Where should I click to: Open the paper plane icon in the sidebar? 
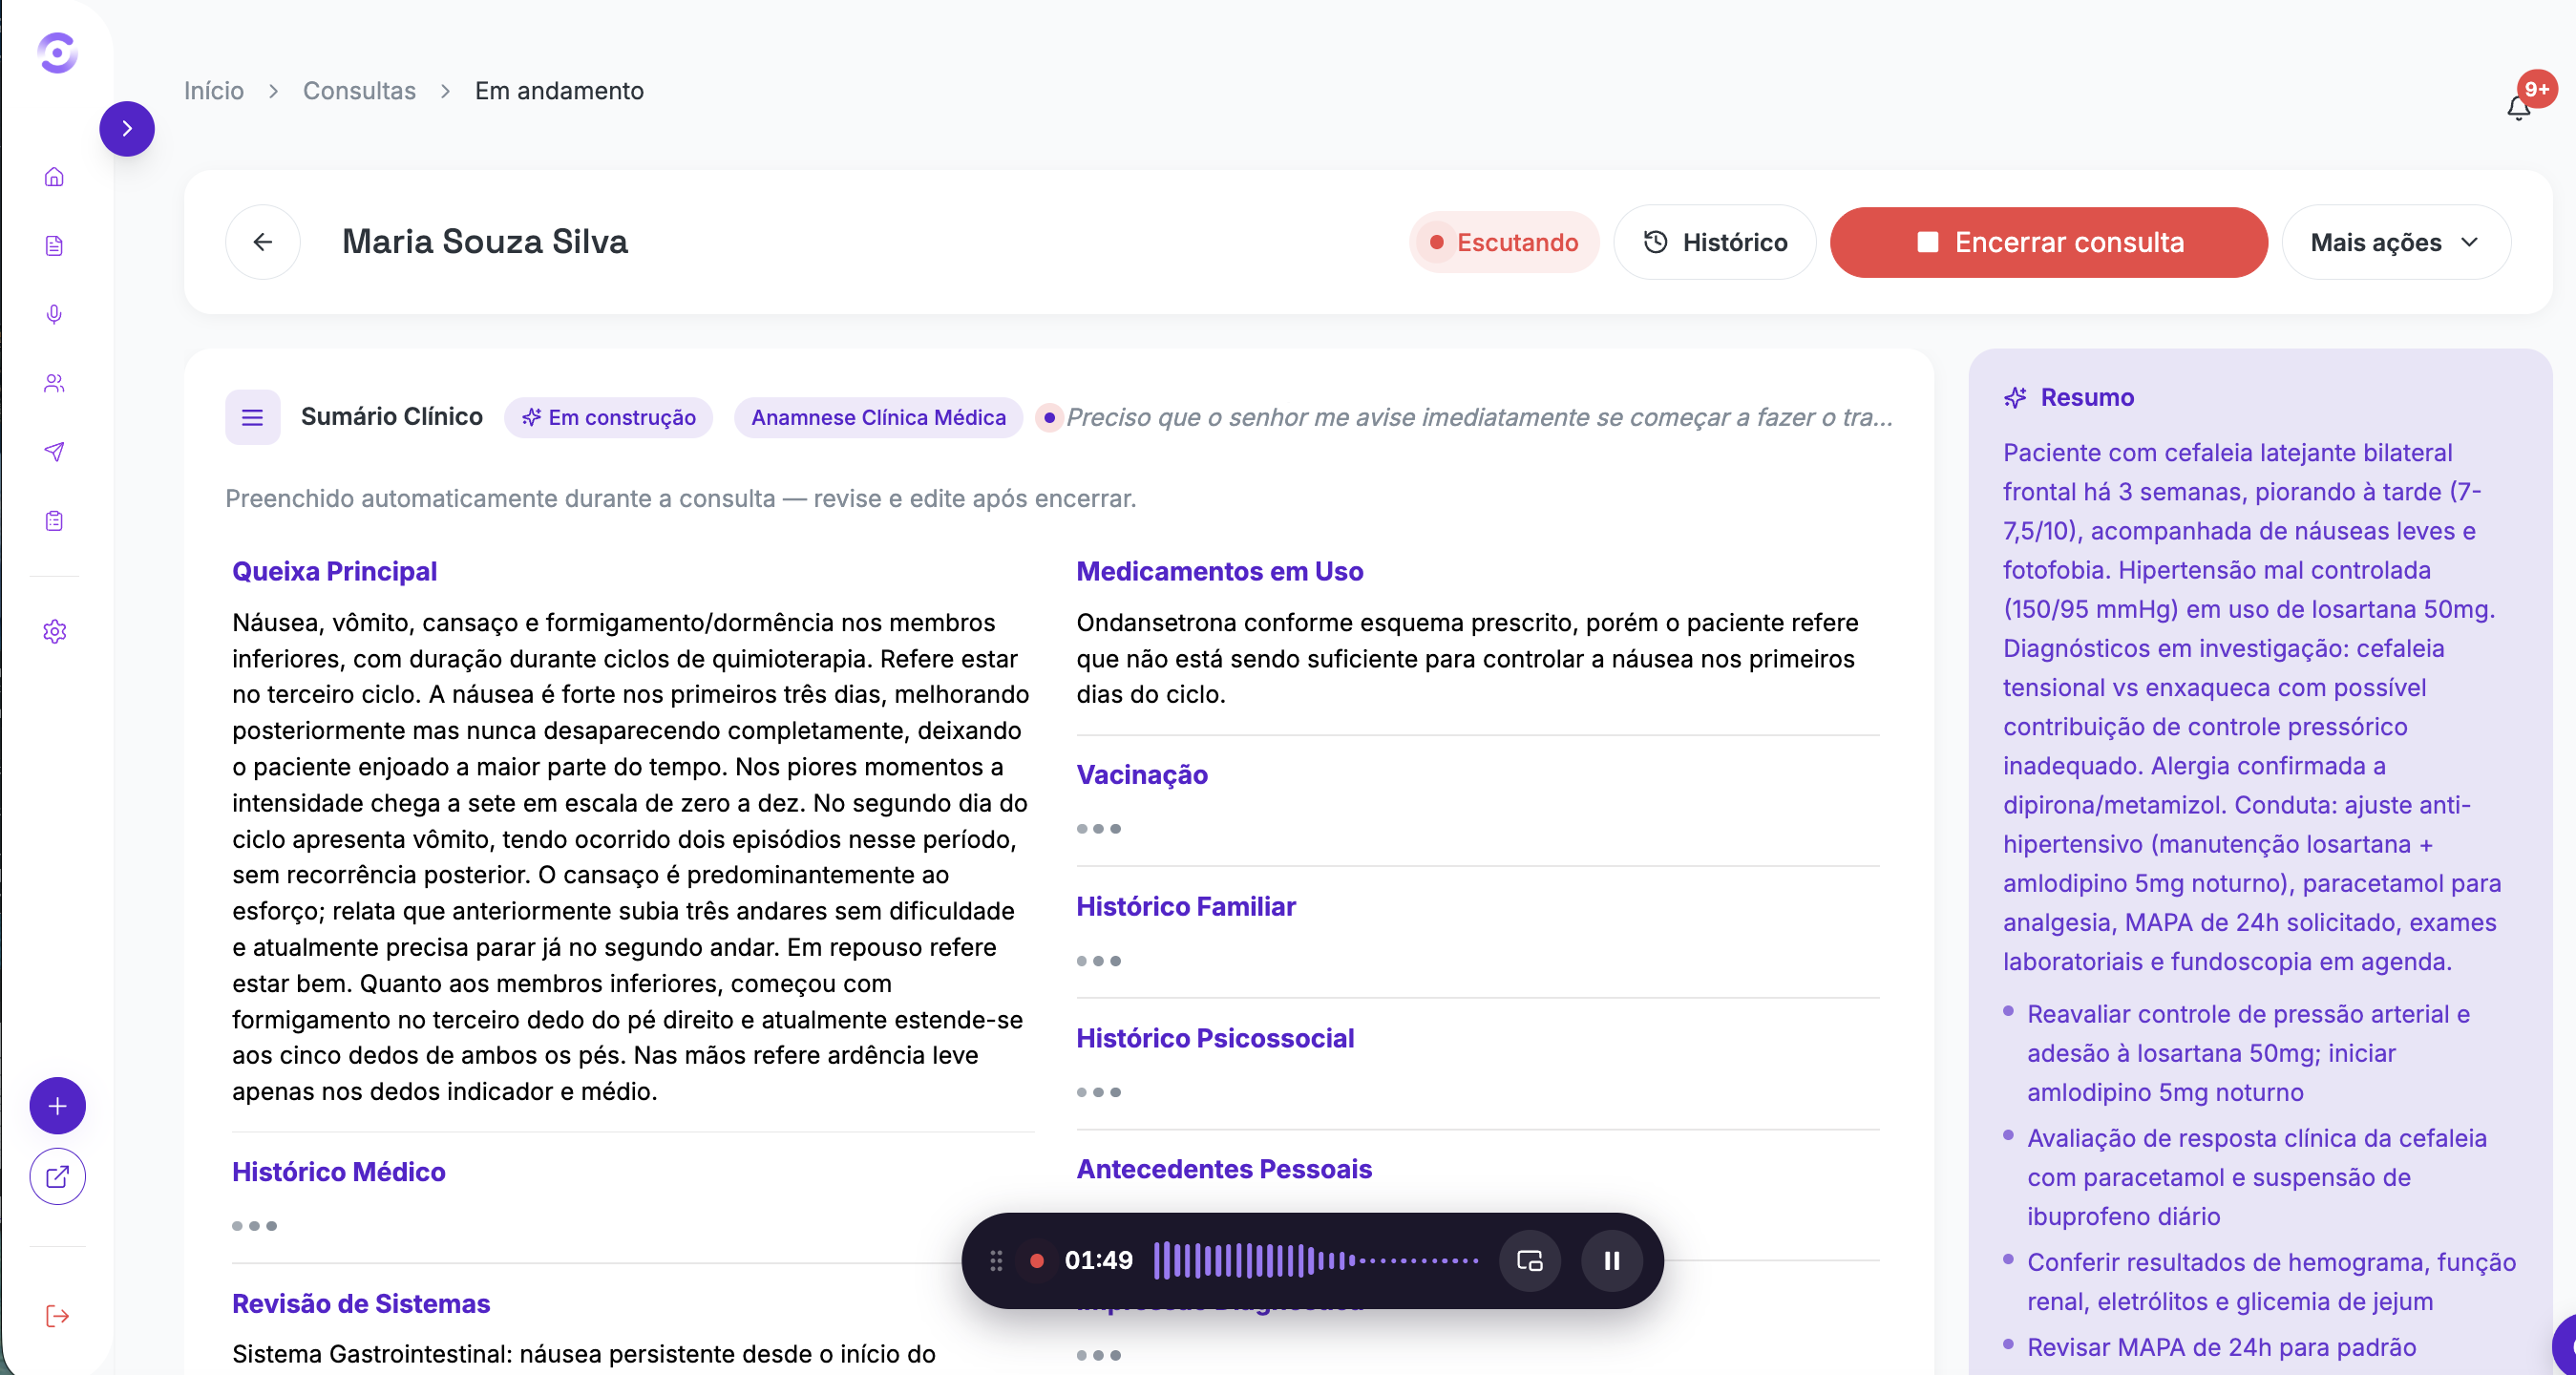[54, 452]
